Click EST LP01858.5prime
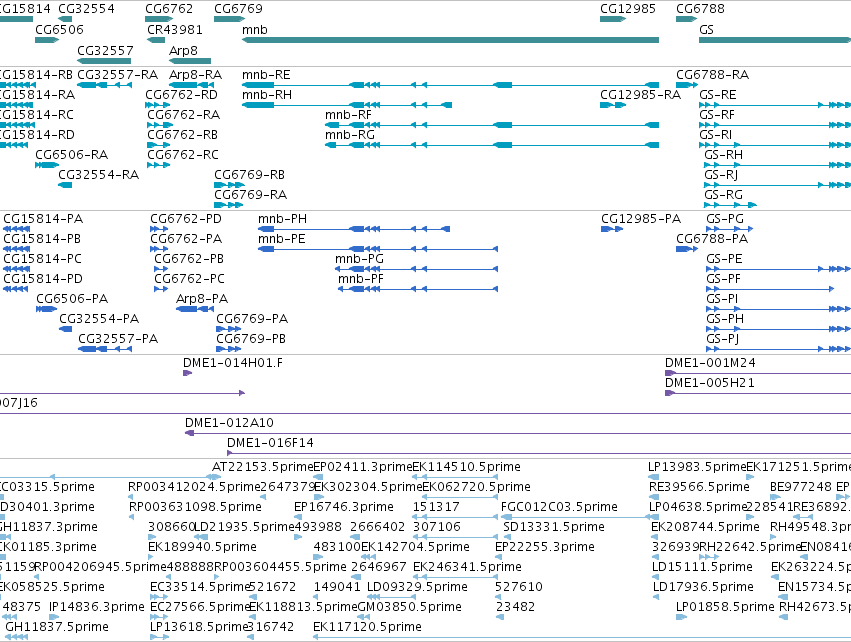 (725, 607)
